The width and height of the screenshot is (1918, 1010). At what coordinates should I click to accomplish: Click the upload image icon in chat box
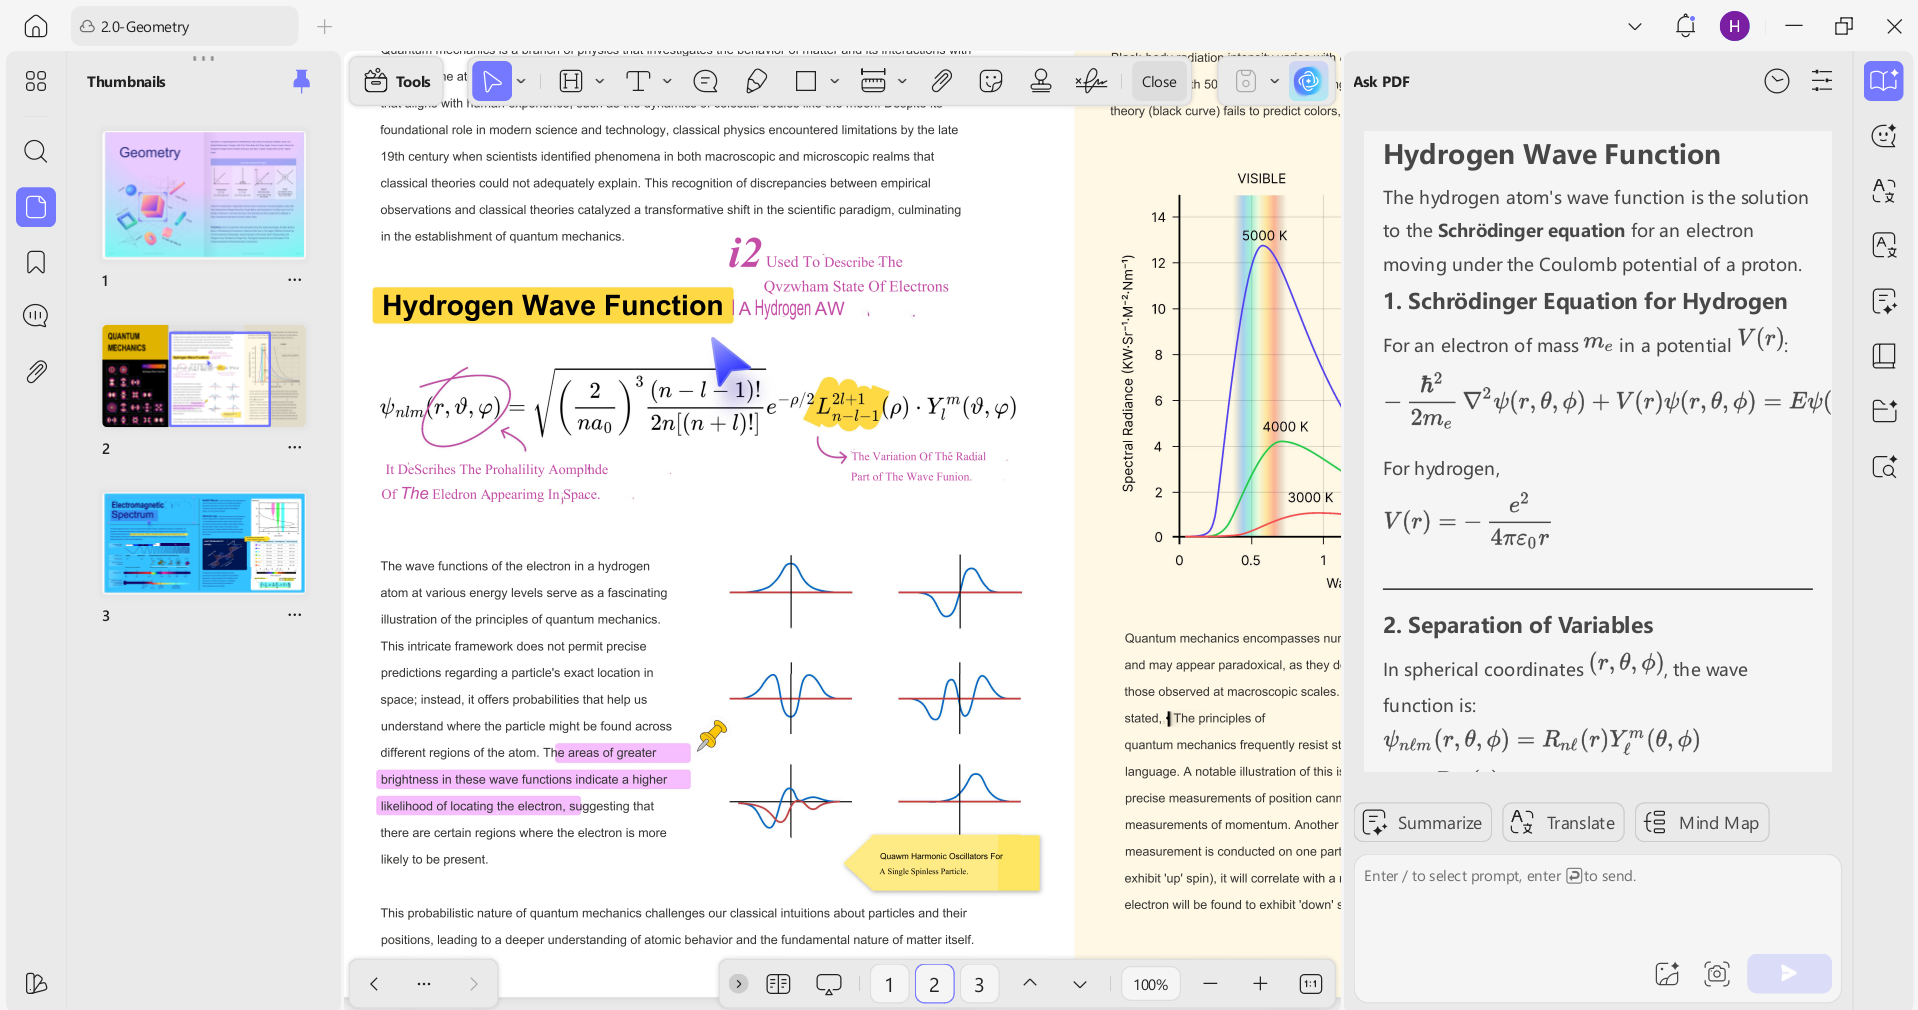[1667, 974]
